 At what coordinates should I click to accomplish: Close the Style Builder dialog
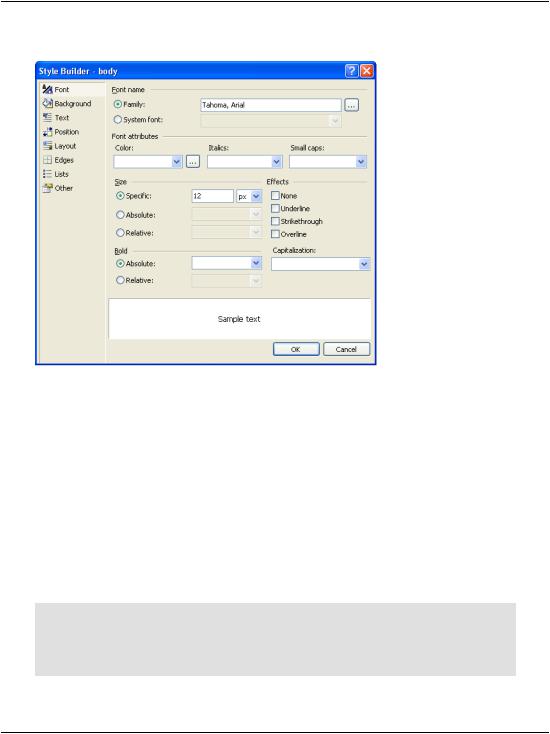coord(367,71)
